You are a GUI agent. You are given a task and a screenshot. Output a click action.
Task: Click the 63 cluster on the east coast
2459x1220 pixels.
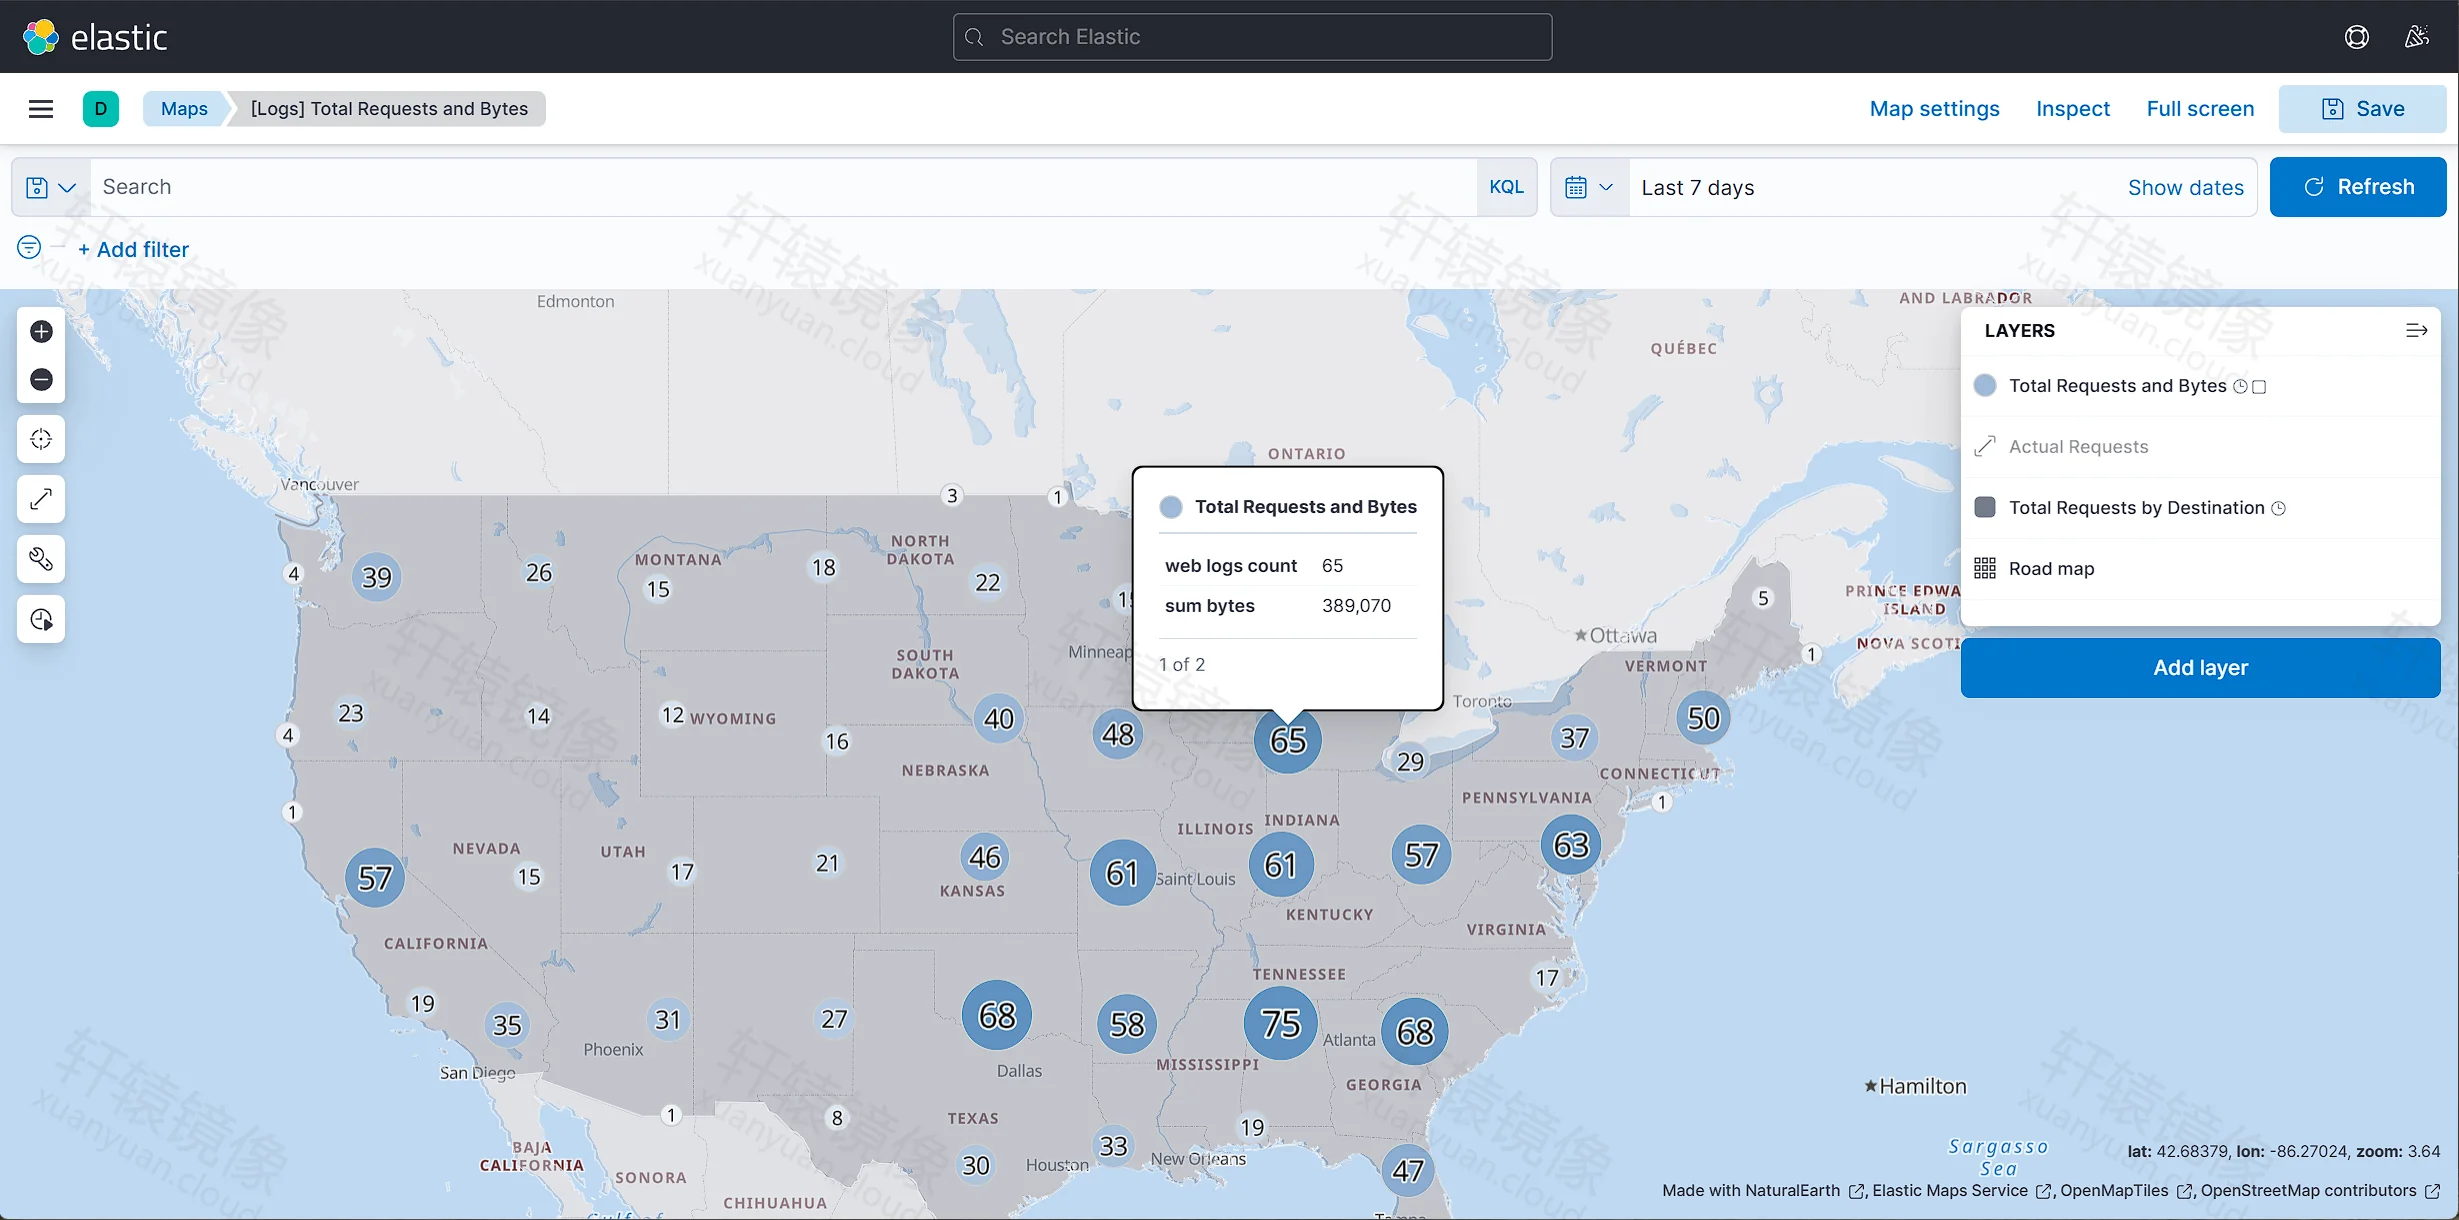coord(1570,845)
